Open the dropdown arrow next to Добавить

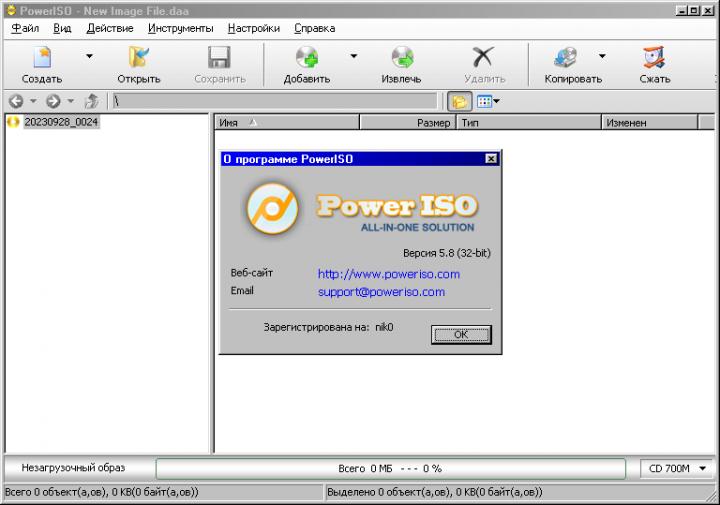click(353, 57)
